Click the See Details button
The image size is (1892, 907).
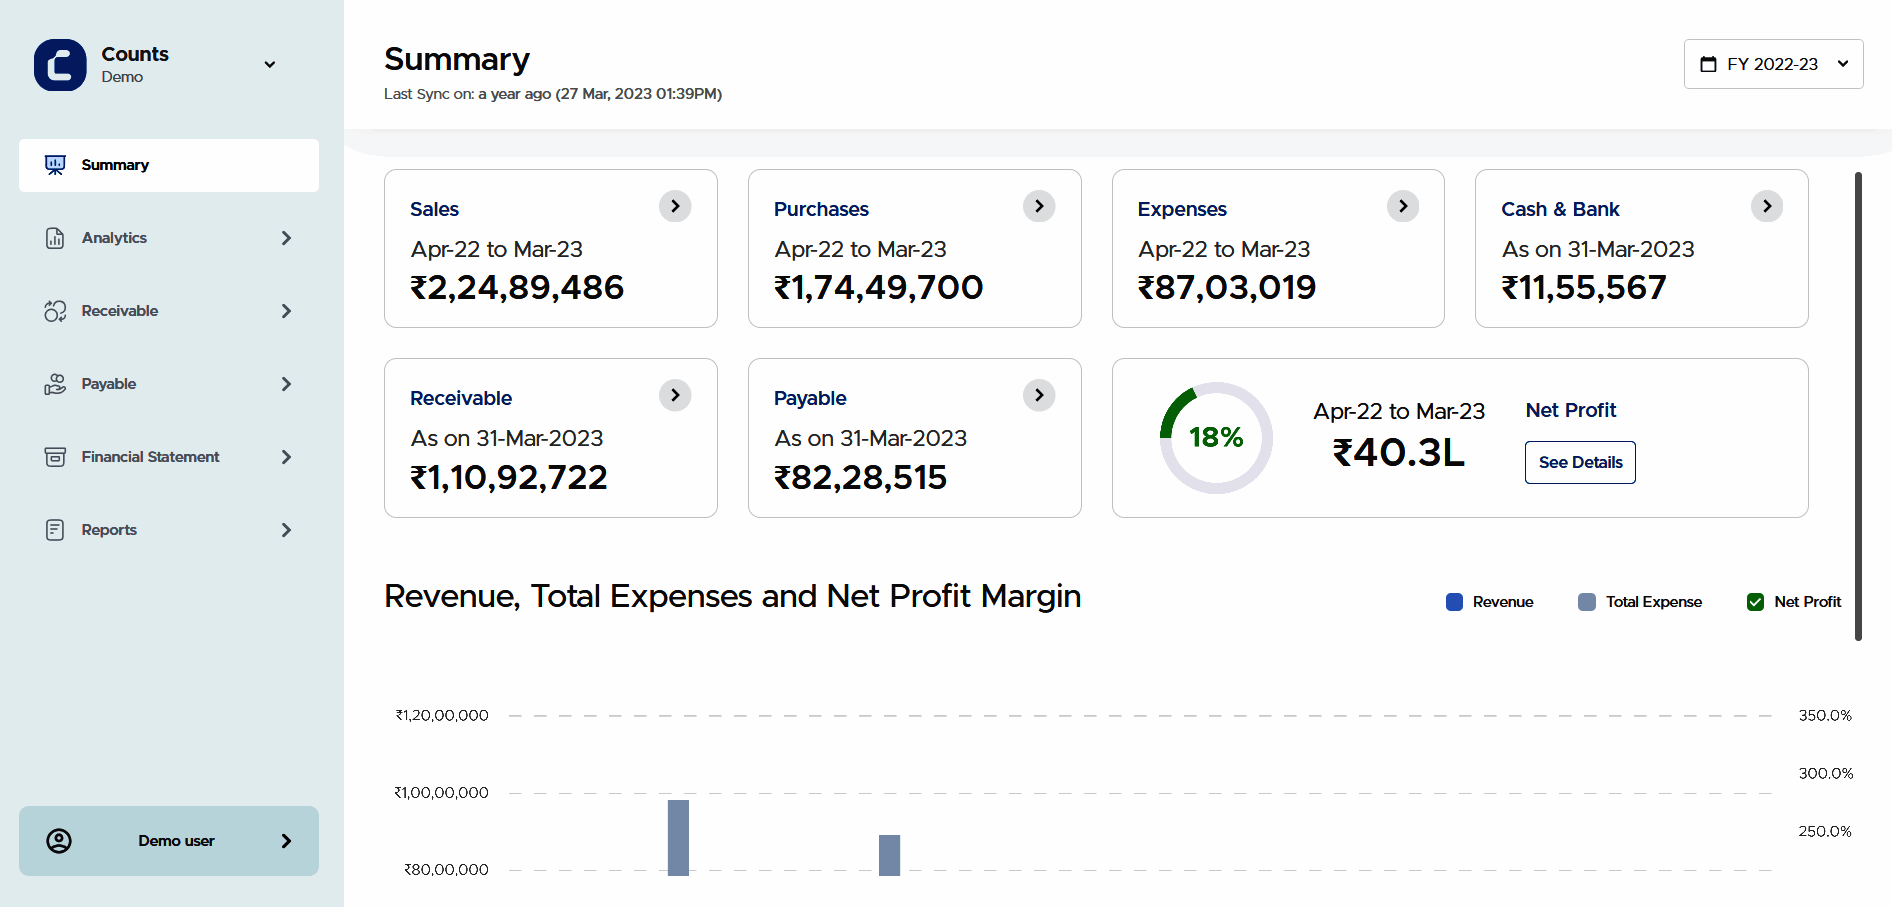(1580, 462)
